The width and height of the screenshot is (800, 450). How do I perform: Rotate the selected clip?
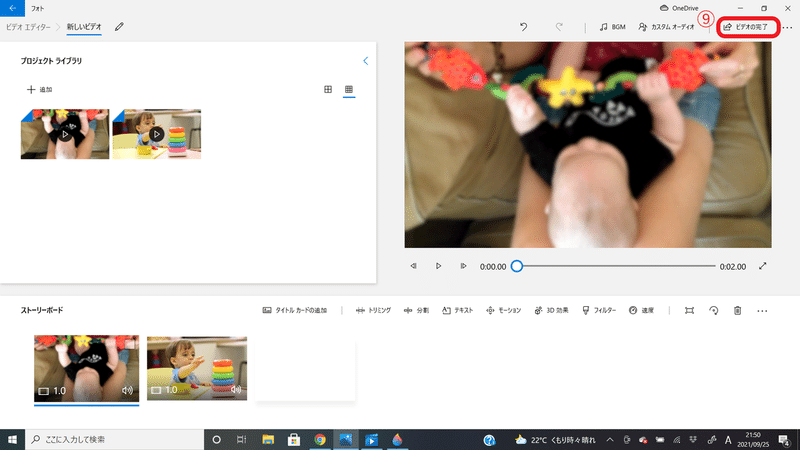(714, 310)
